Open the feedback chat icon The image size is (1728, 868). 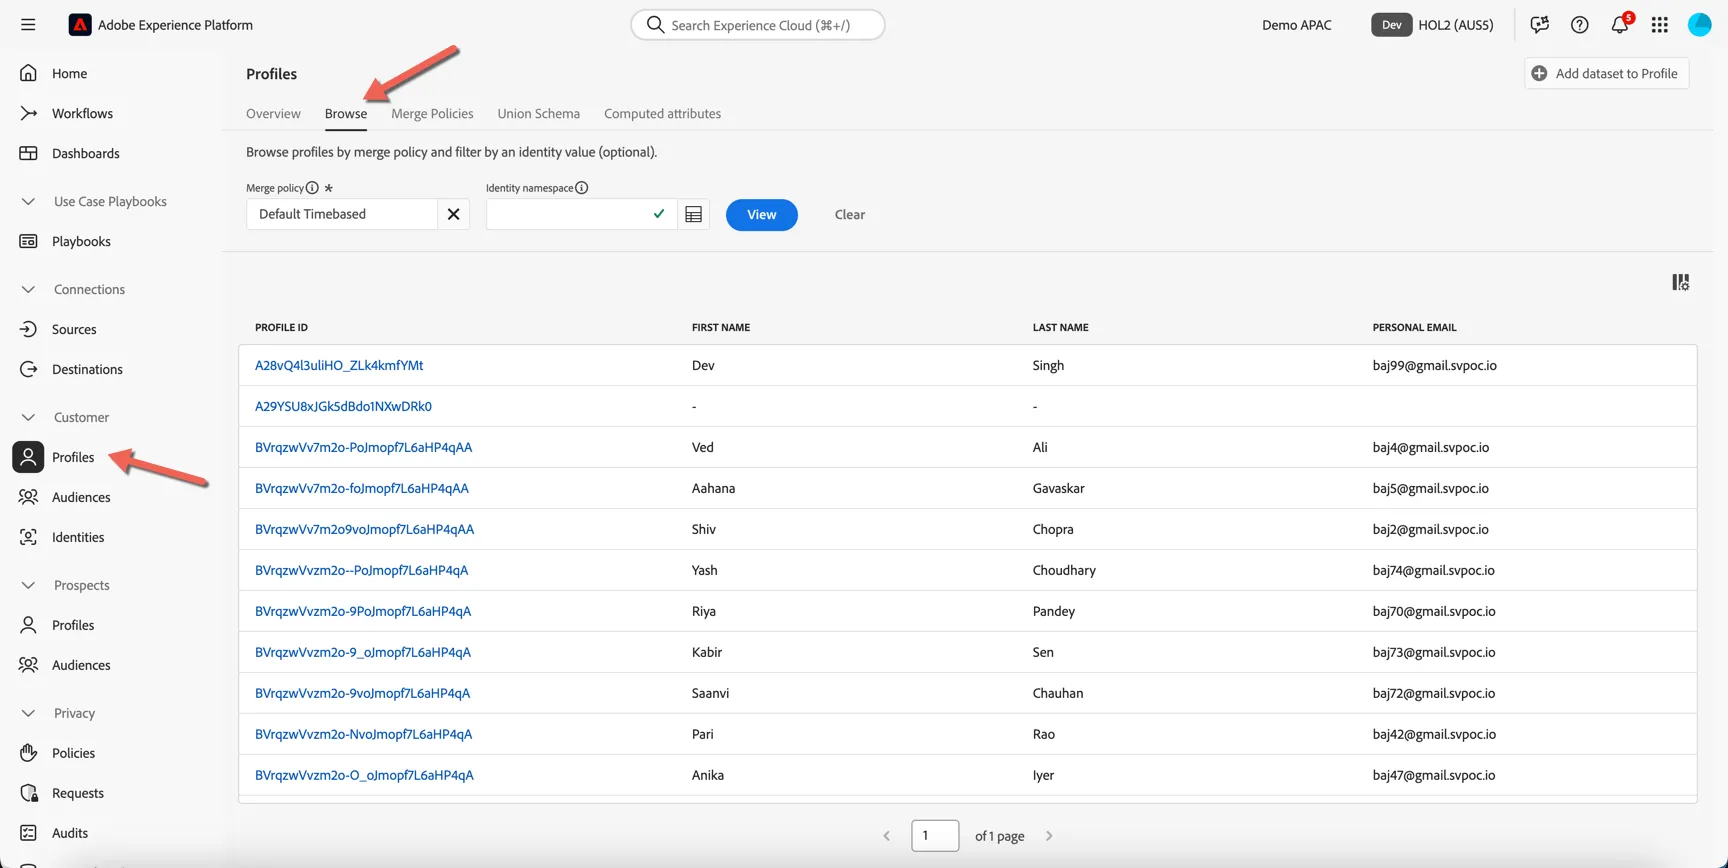1539,25
